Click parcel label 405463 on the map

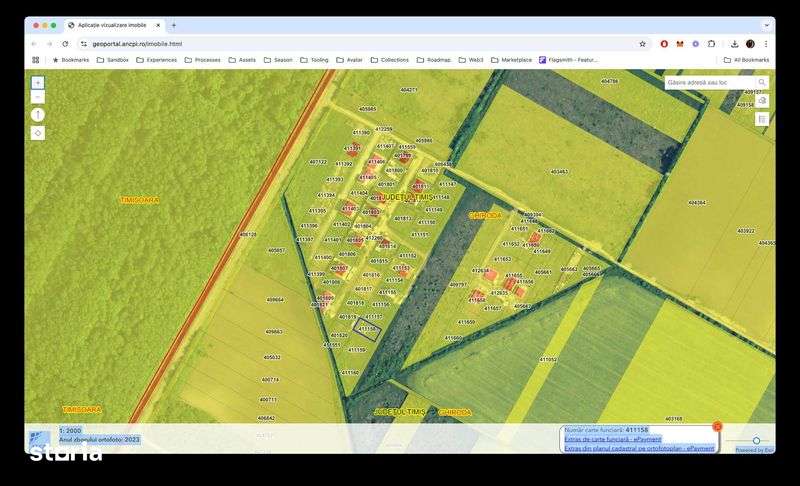559,172
